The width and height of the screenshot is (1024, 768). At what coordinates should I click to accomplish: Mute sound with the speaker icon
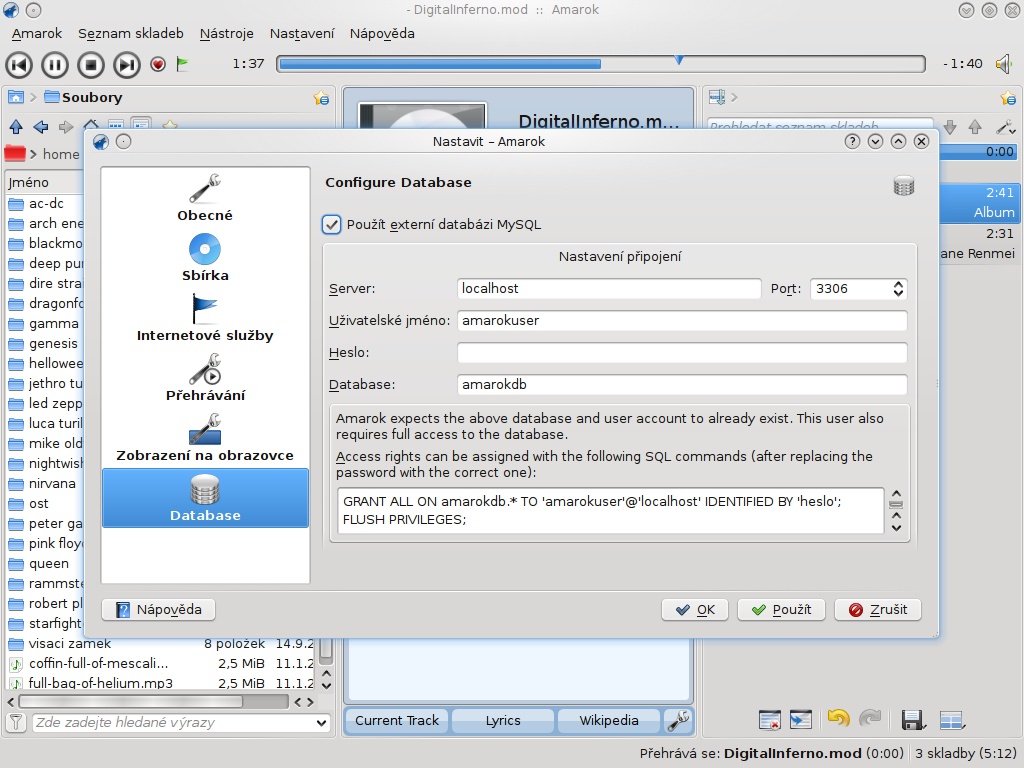pos(1004,64)
